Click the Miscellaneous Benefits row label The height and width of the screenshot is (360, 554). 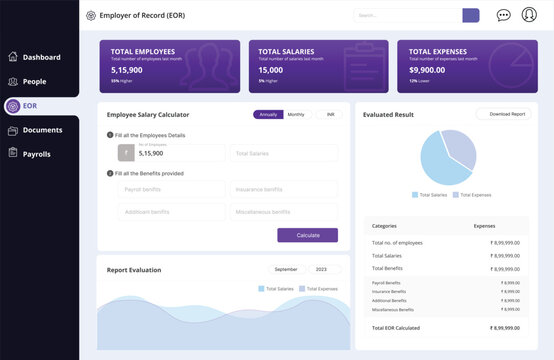393,309
